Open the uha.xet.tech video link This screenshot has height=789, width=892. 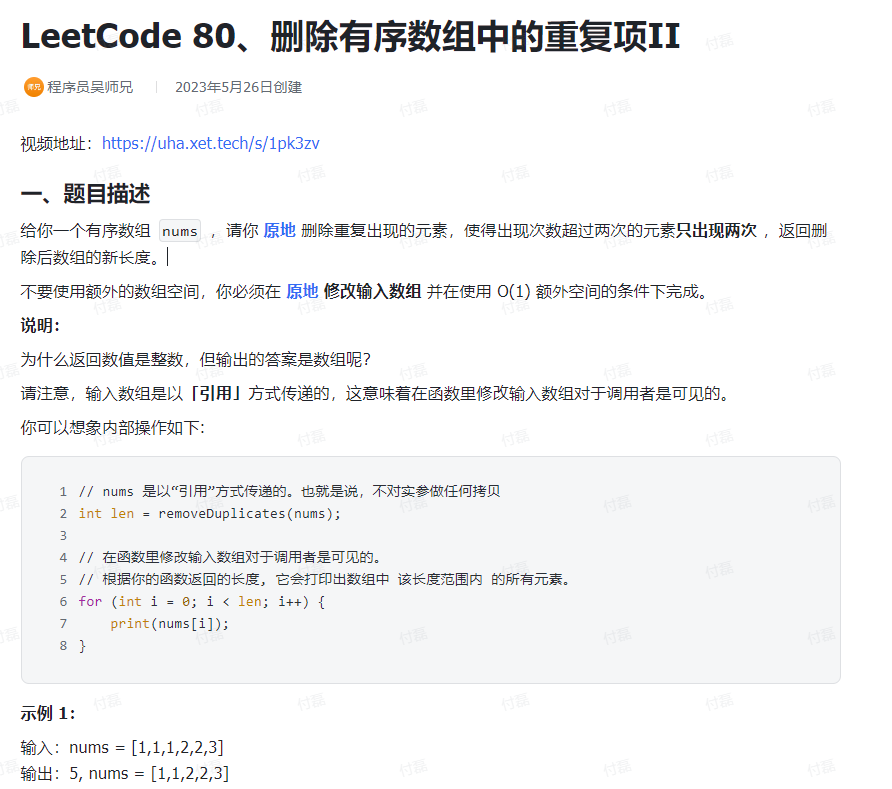coord(210,143)
